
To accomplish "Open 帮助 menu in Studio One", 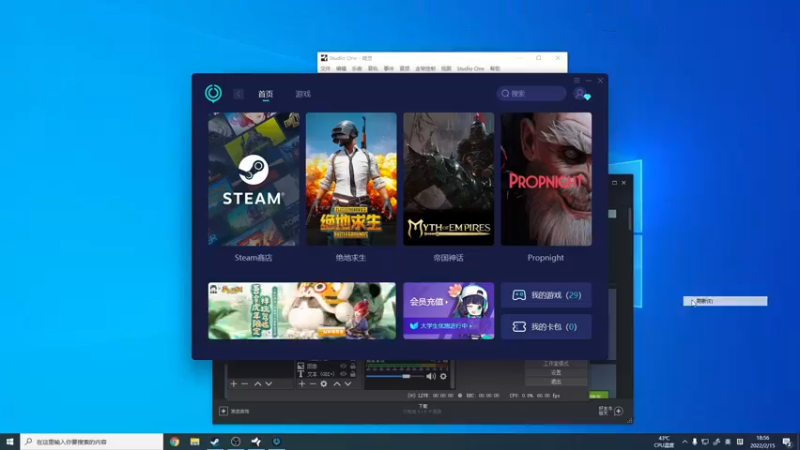I will (495, 68).
